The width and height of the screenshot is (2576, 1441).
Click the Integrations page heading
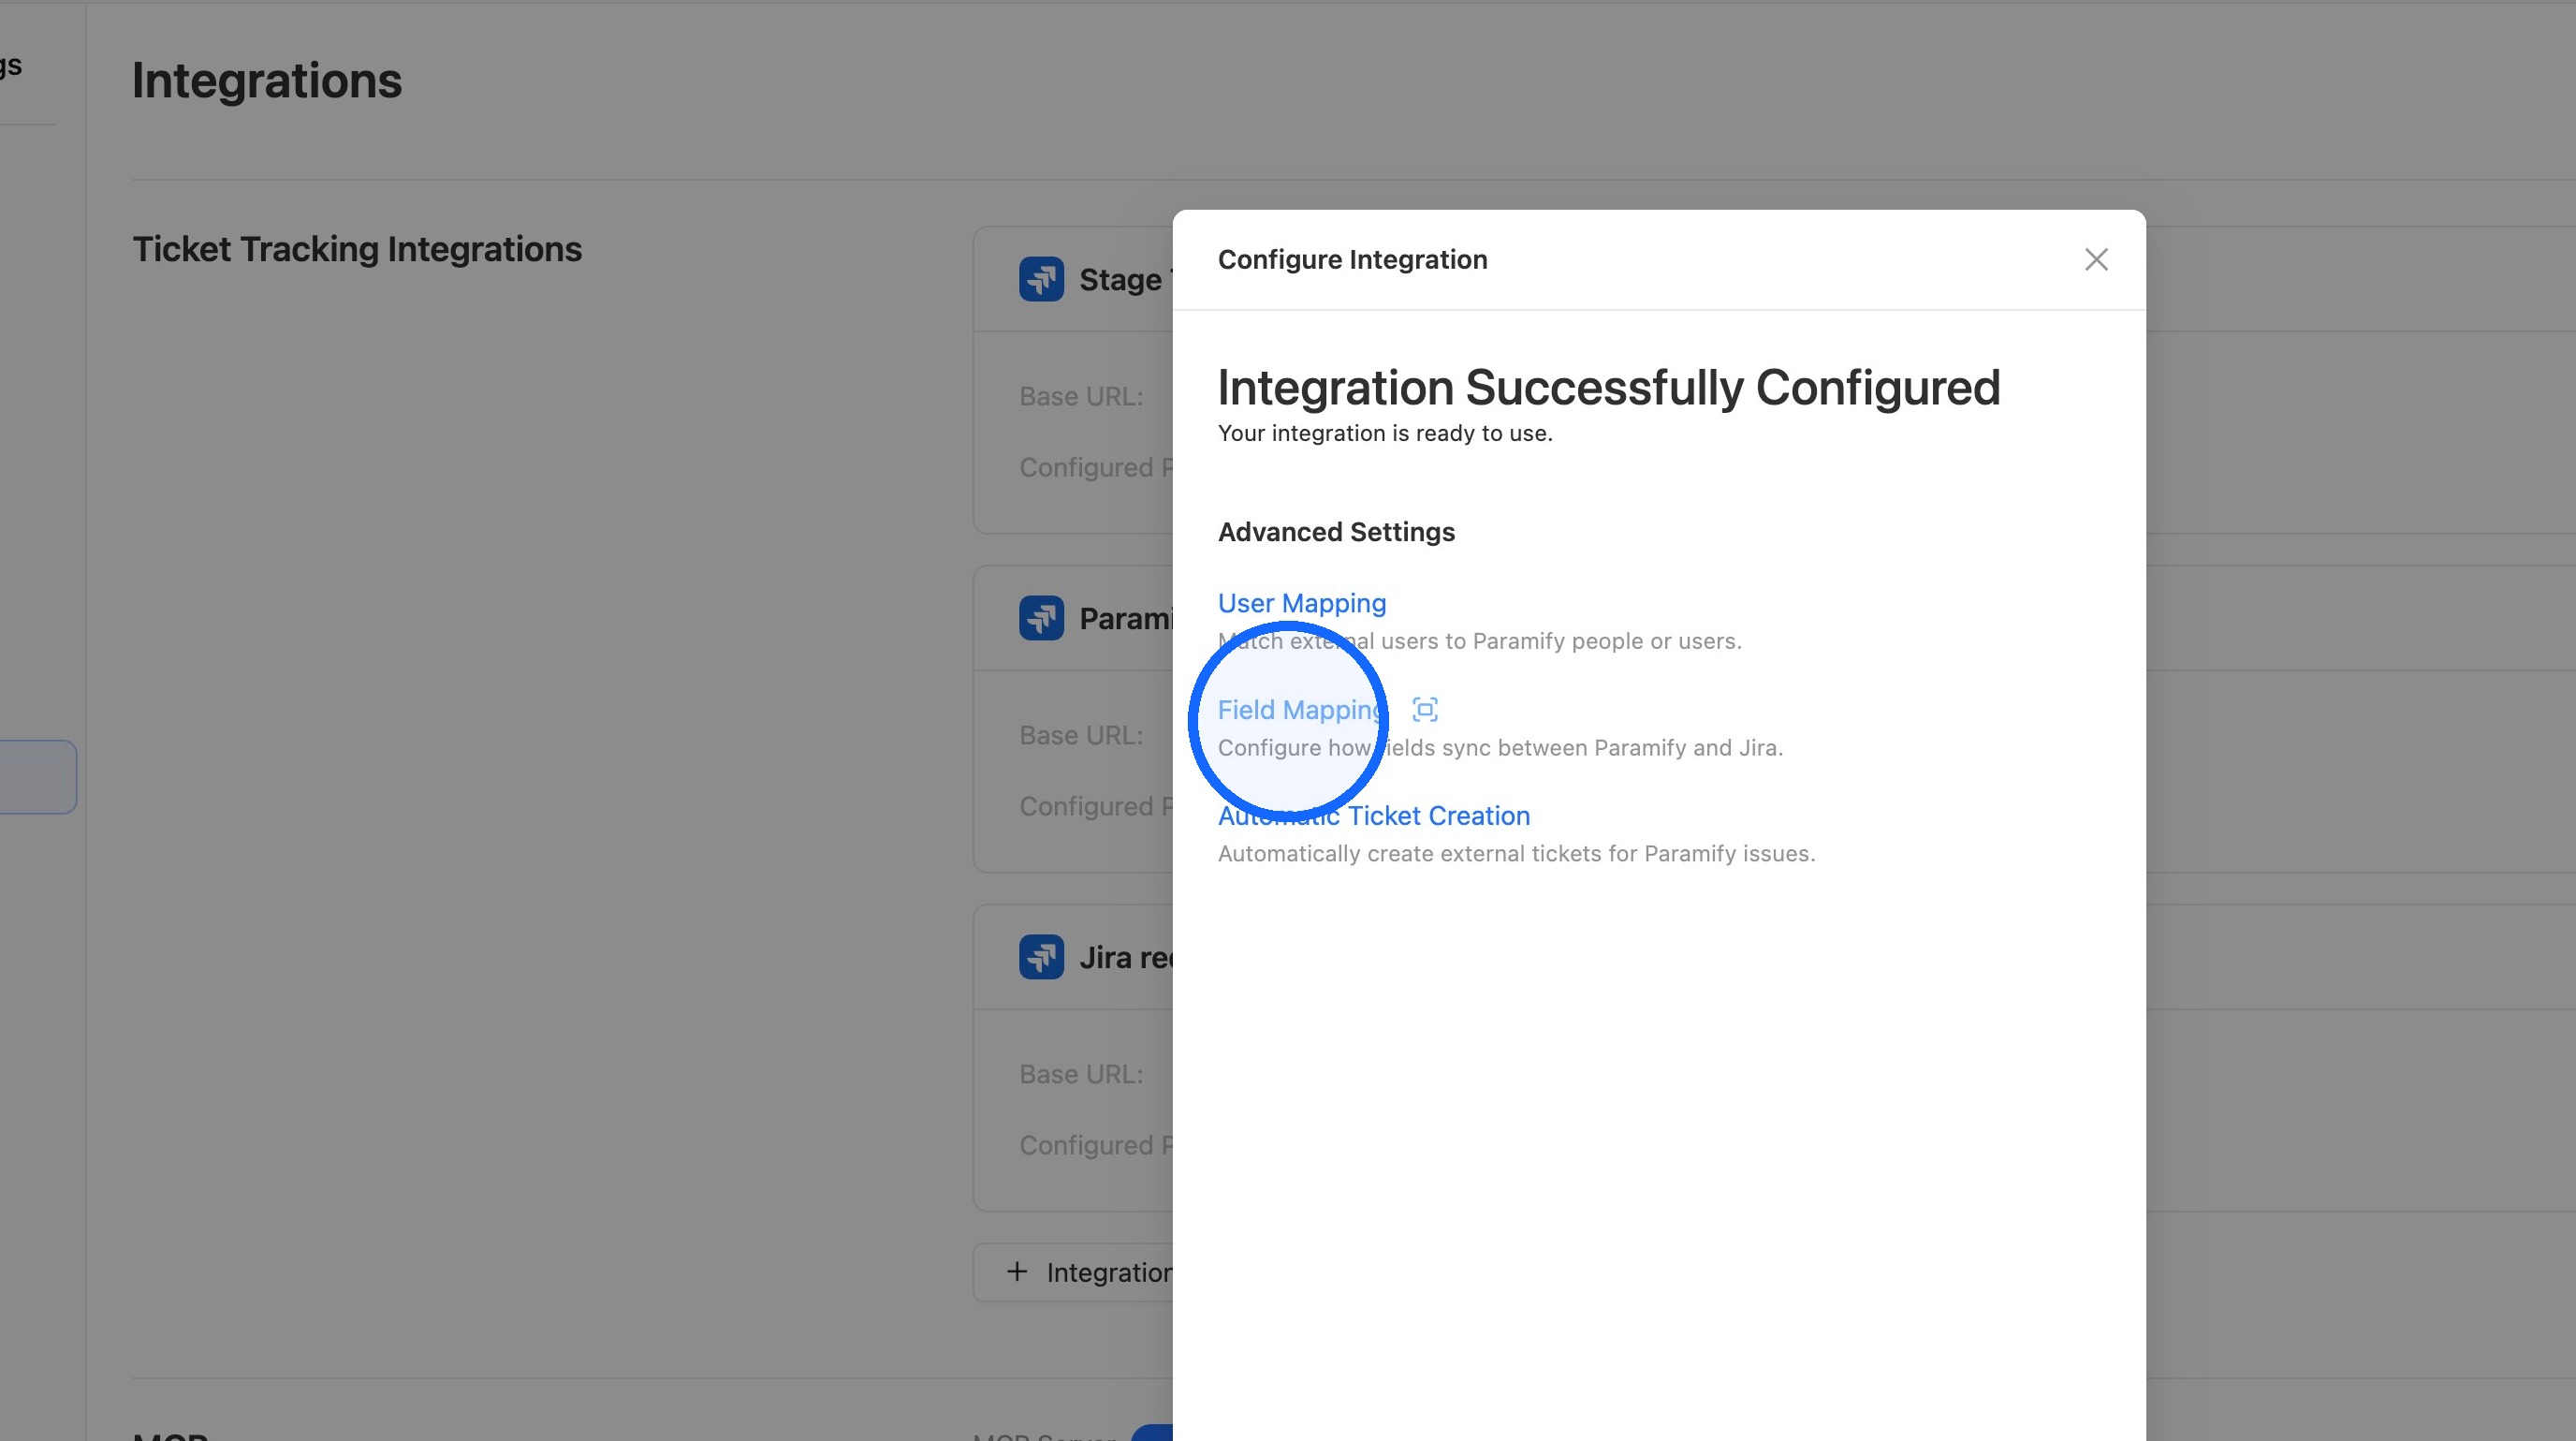click(267, 80)
